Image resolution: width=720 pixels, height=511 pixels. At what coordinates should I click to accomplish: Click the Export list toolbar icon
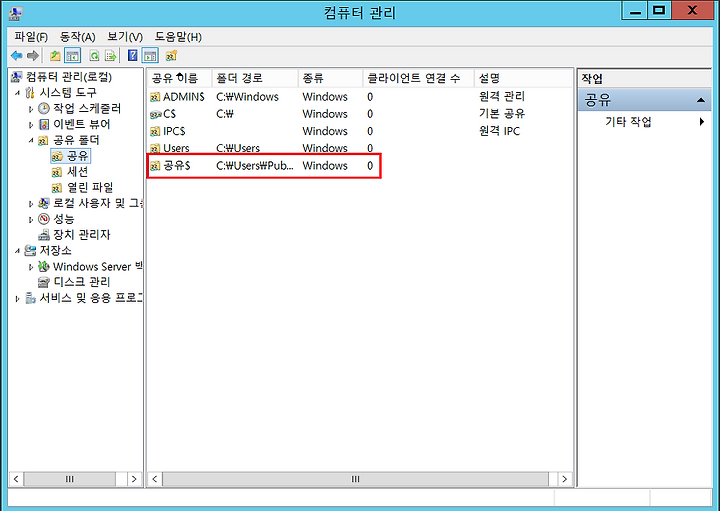click(111, 56)
